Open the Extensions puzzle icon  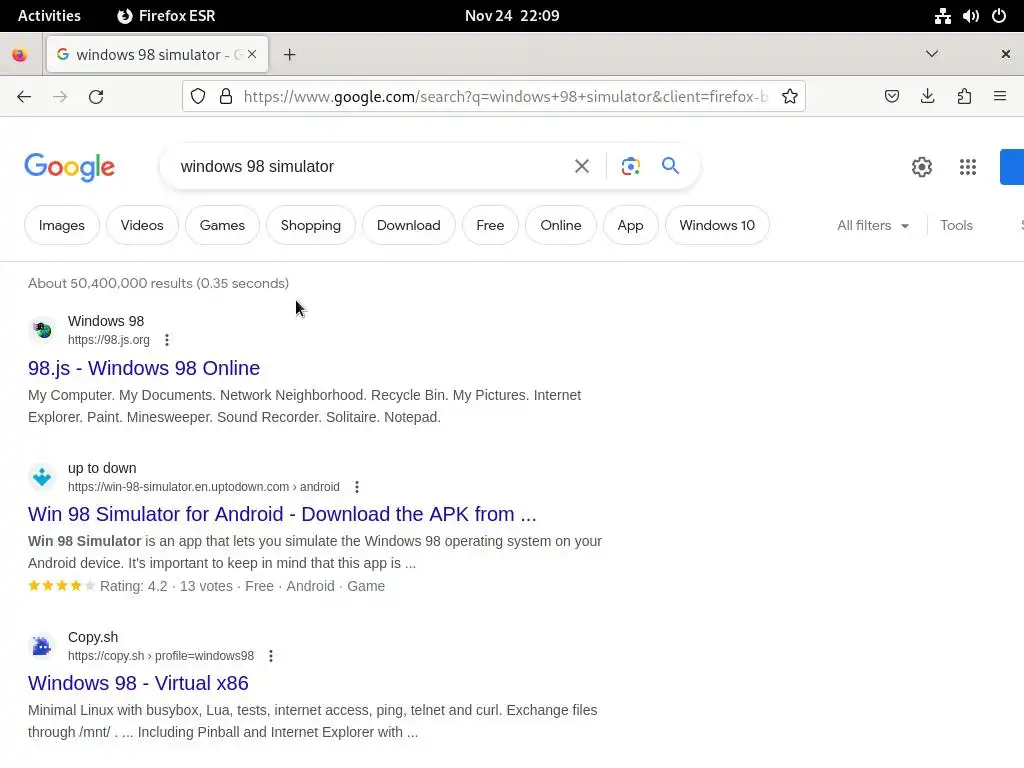click(964, 97)
